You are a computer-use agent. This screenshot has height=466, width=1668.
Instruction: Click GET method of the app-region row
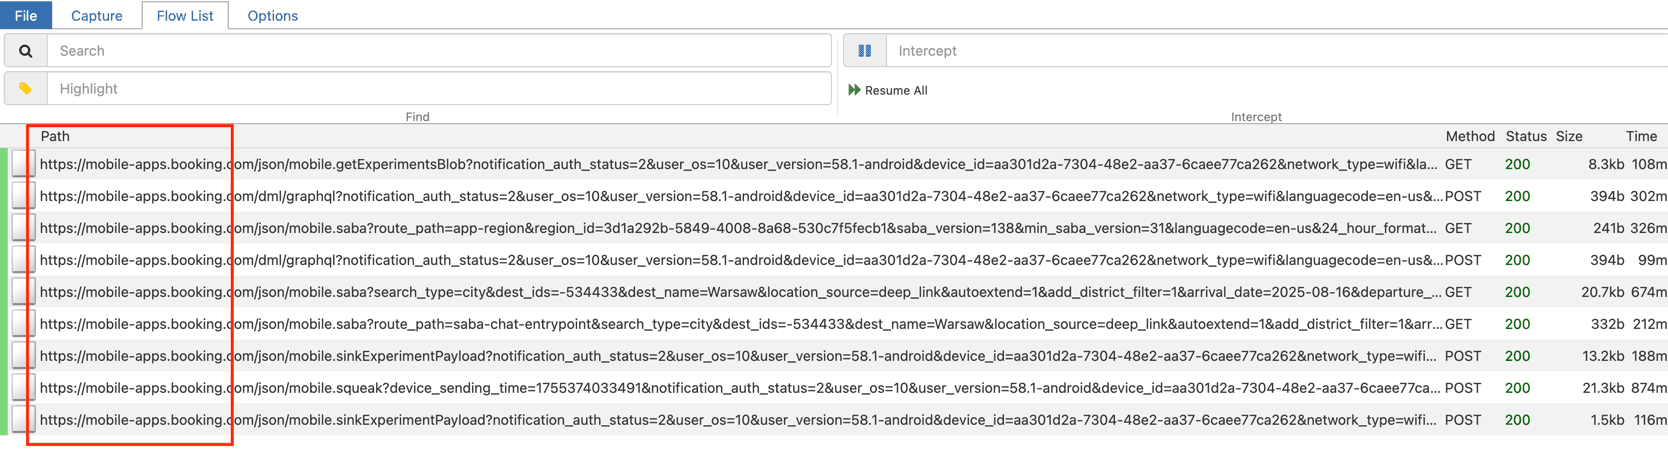(1458, 228)
